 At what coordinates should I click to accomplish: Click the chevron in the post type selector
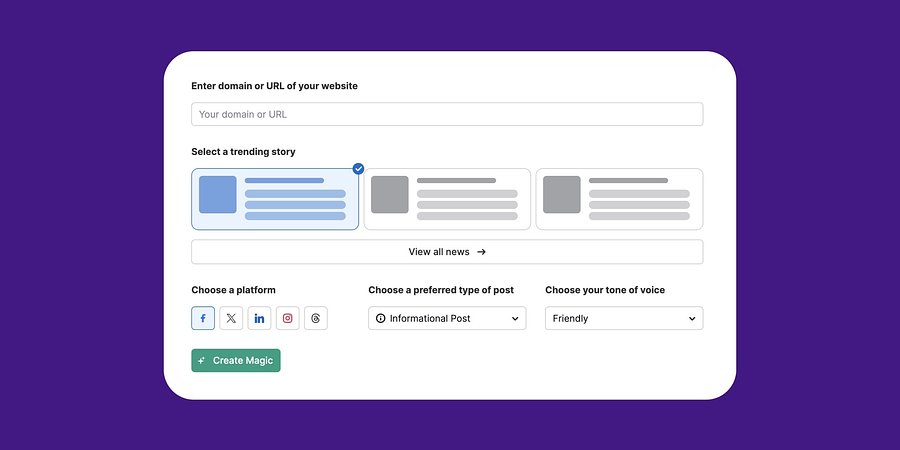point(515,319)
